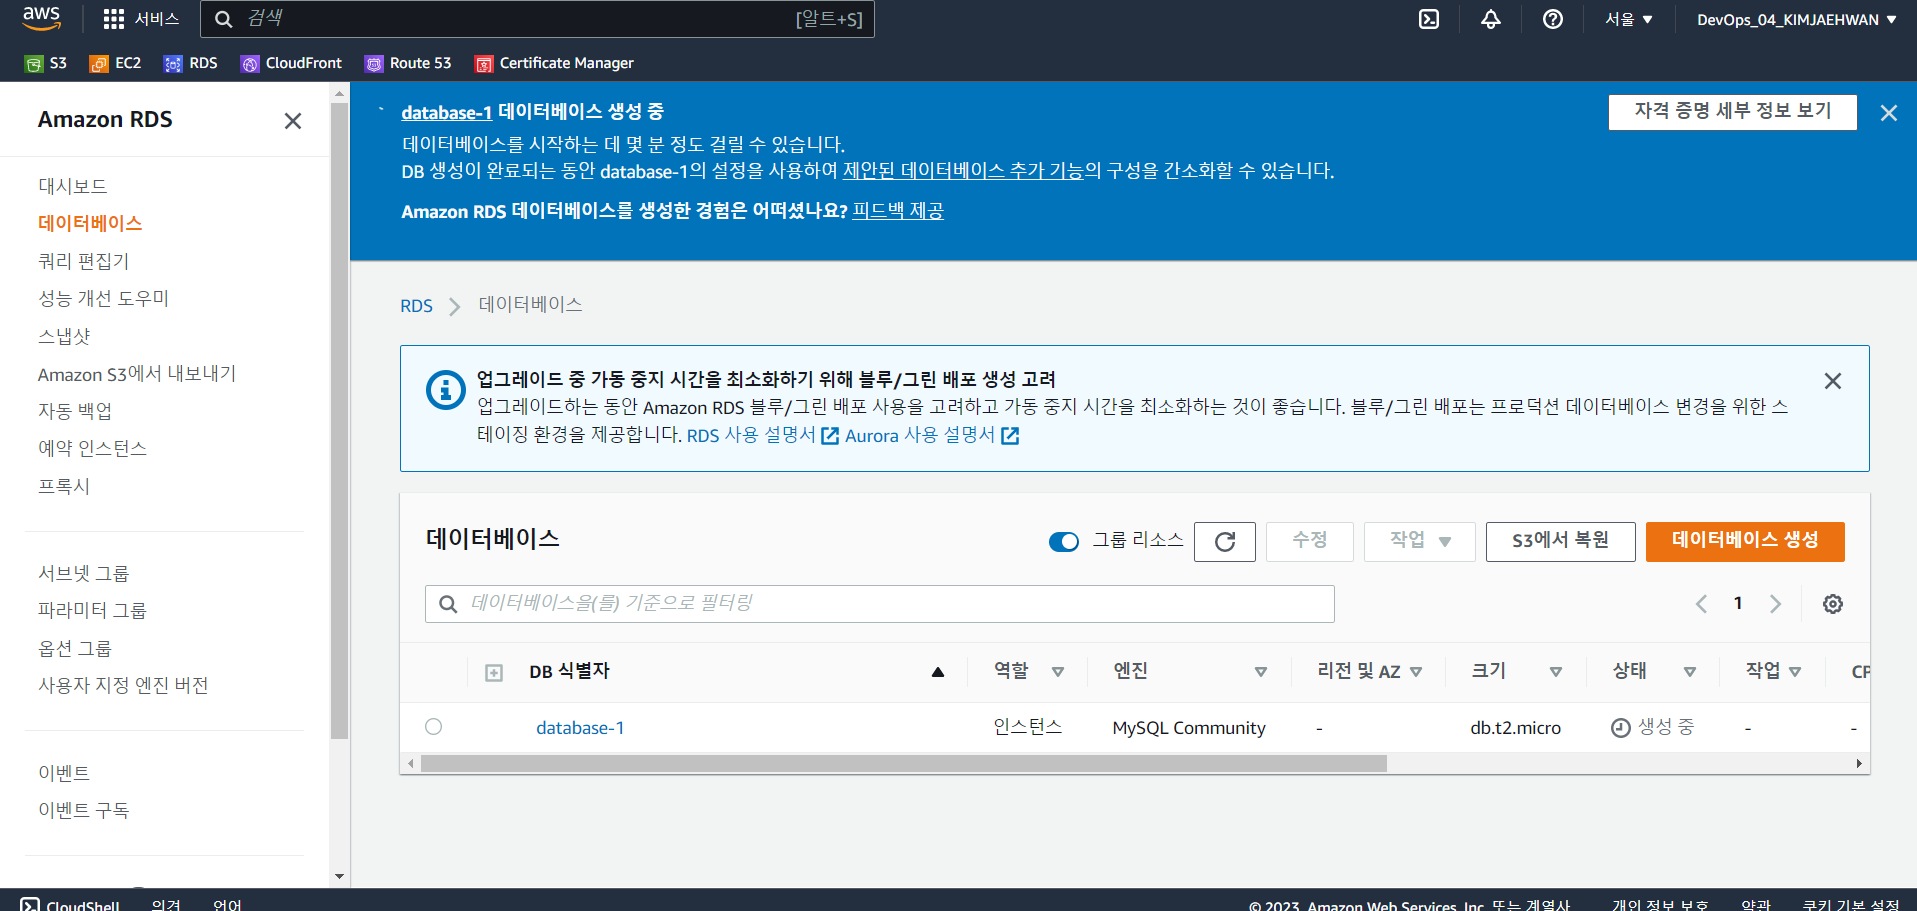Viewport: 1917px width, 911px height.
Task: Select the database-1 radio button
Action: pos(433,727)
